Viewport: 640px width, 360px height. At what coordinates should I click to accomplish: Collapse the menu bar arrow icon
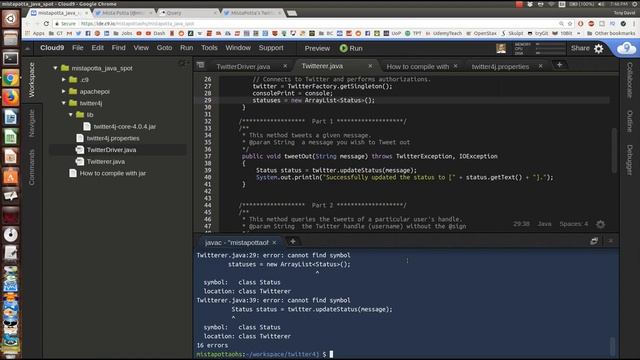click(x=27, y=49)
